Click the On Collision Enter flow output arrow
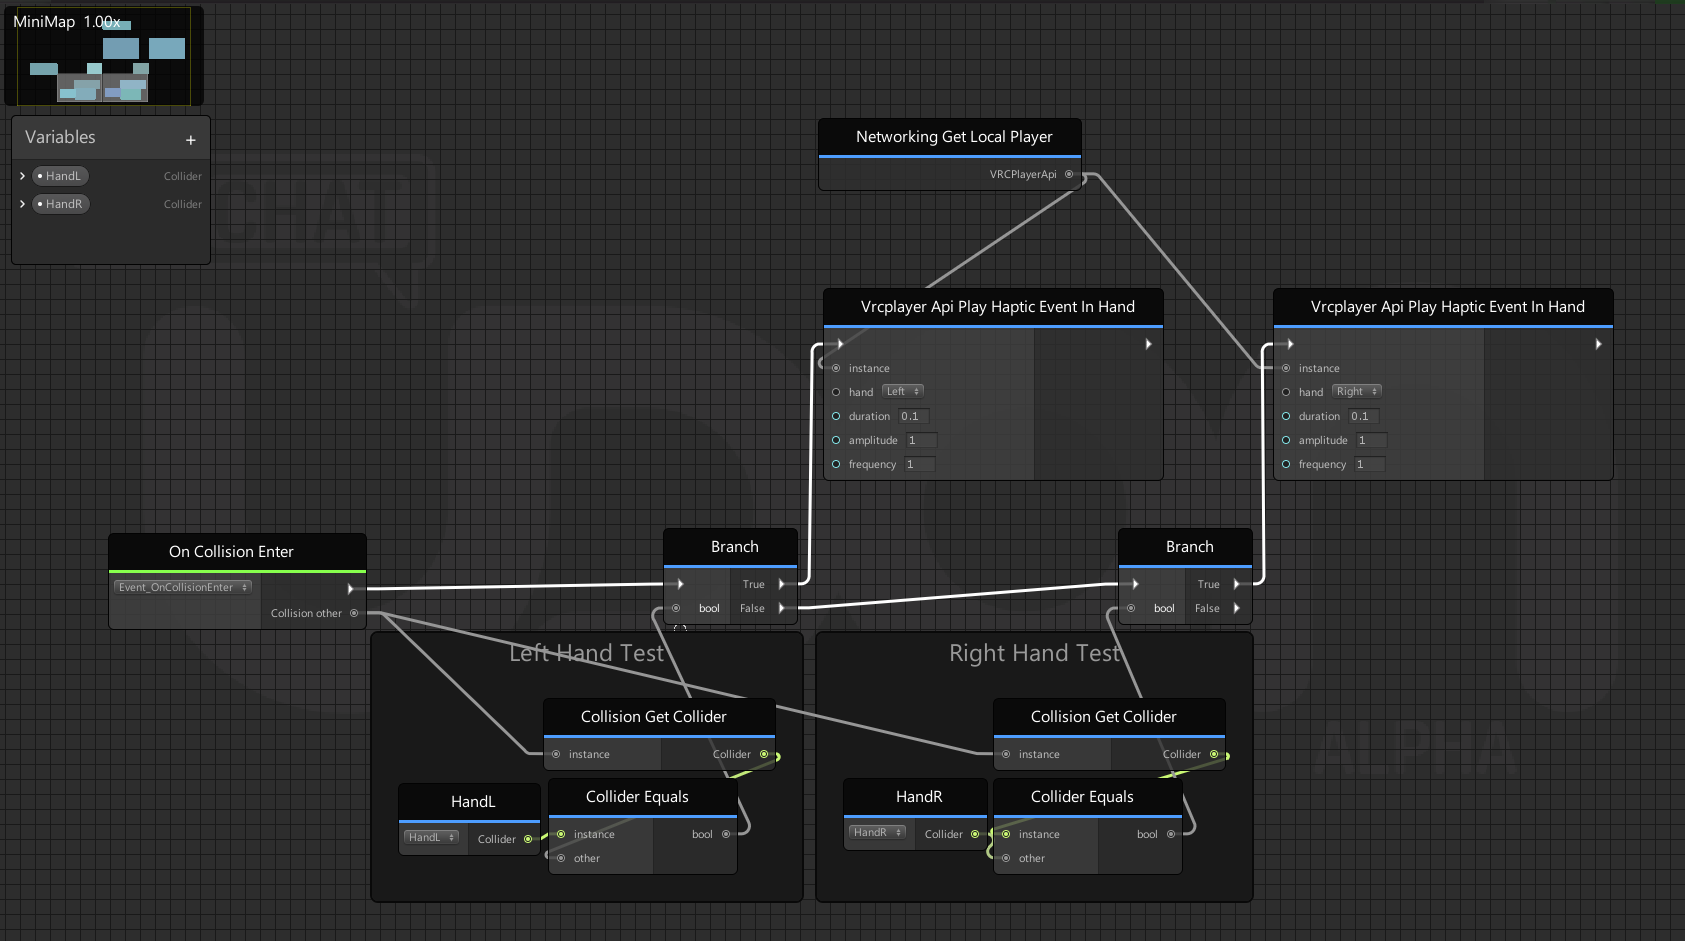1685x941 pixels. tap(350, 588)
